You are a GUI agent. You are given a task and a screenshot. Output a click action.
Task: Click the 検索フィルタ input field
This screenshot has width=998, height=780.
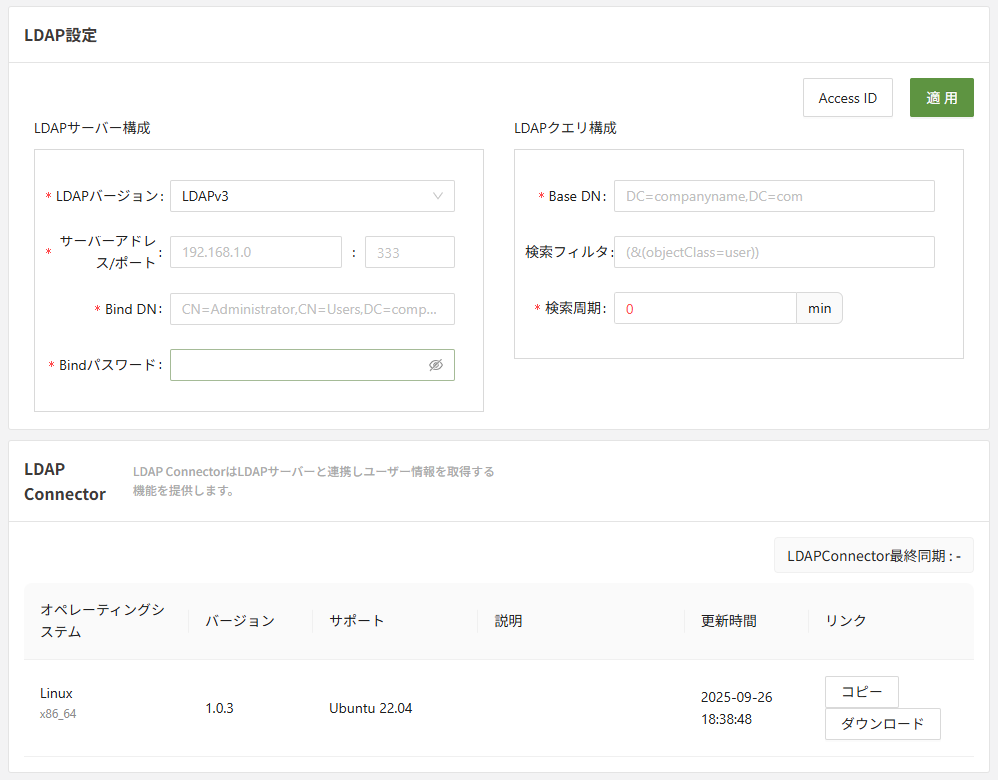[x=773, y=252]
